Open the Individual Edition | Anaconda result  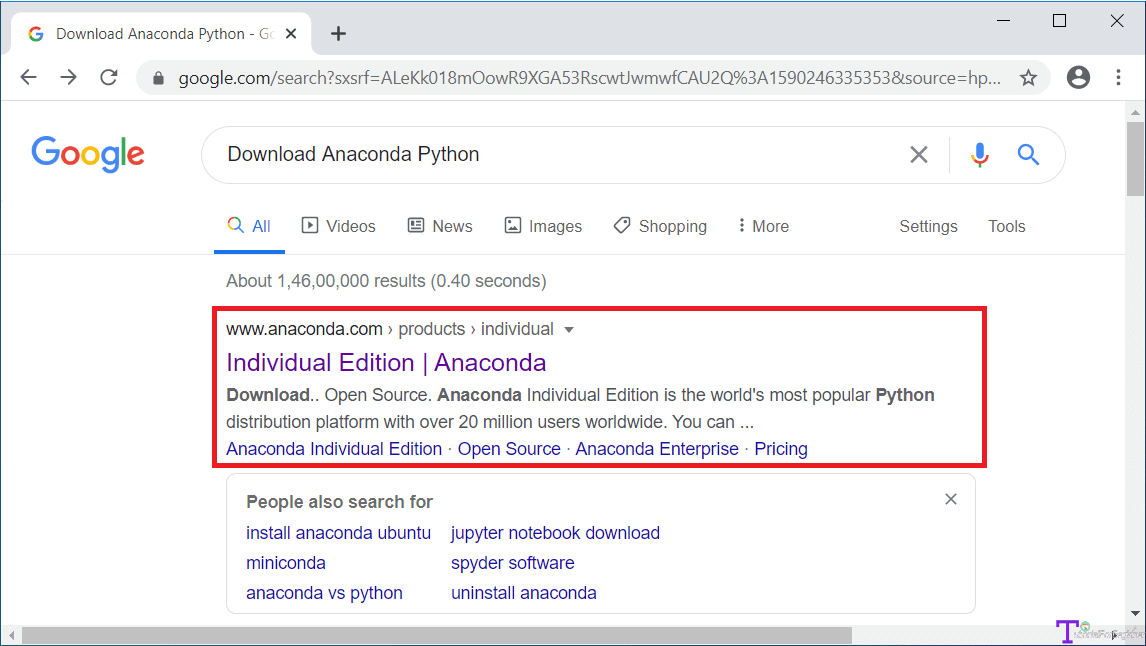coord(386,362)
